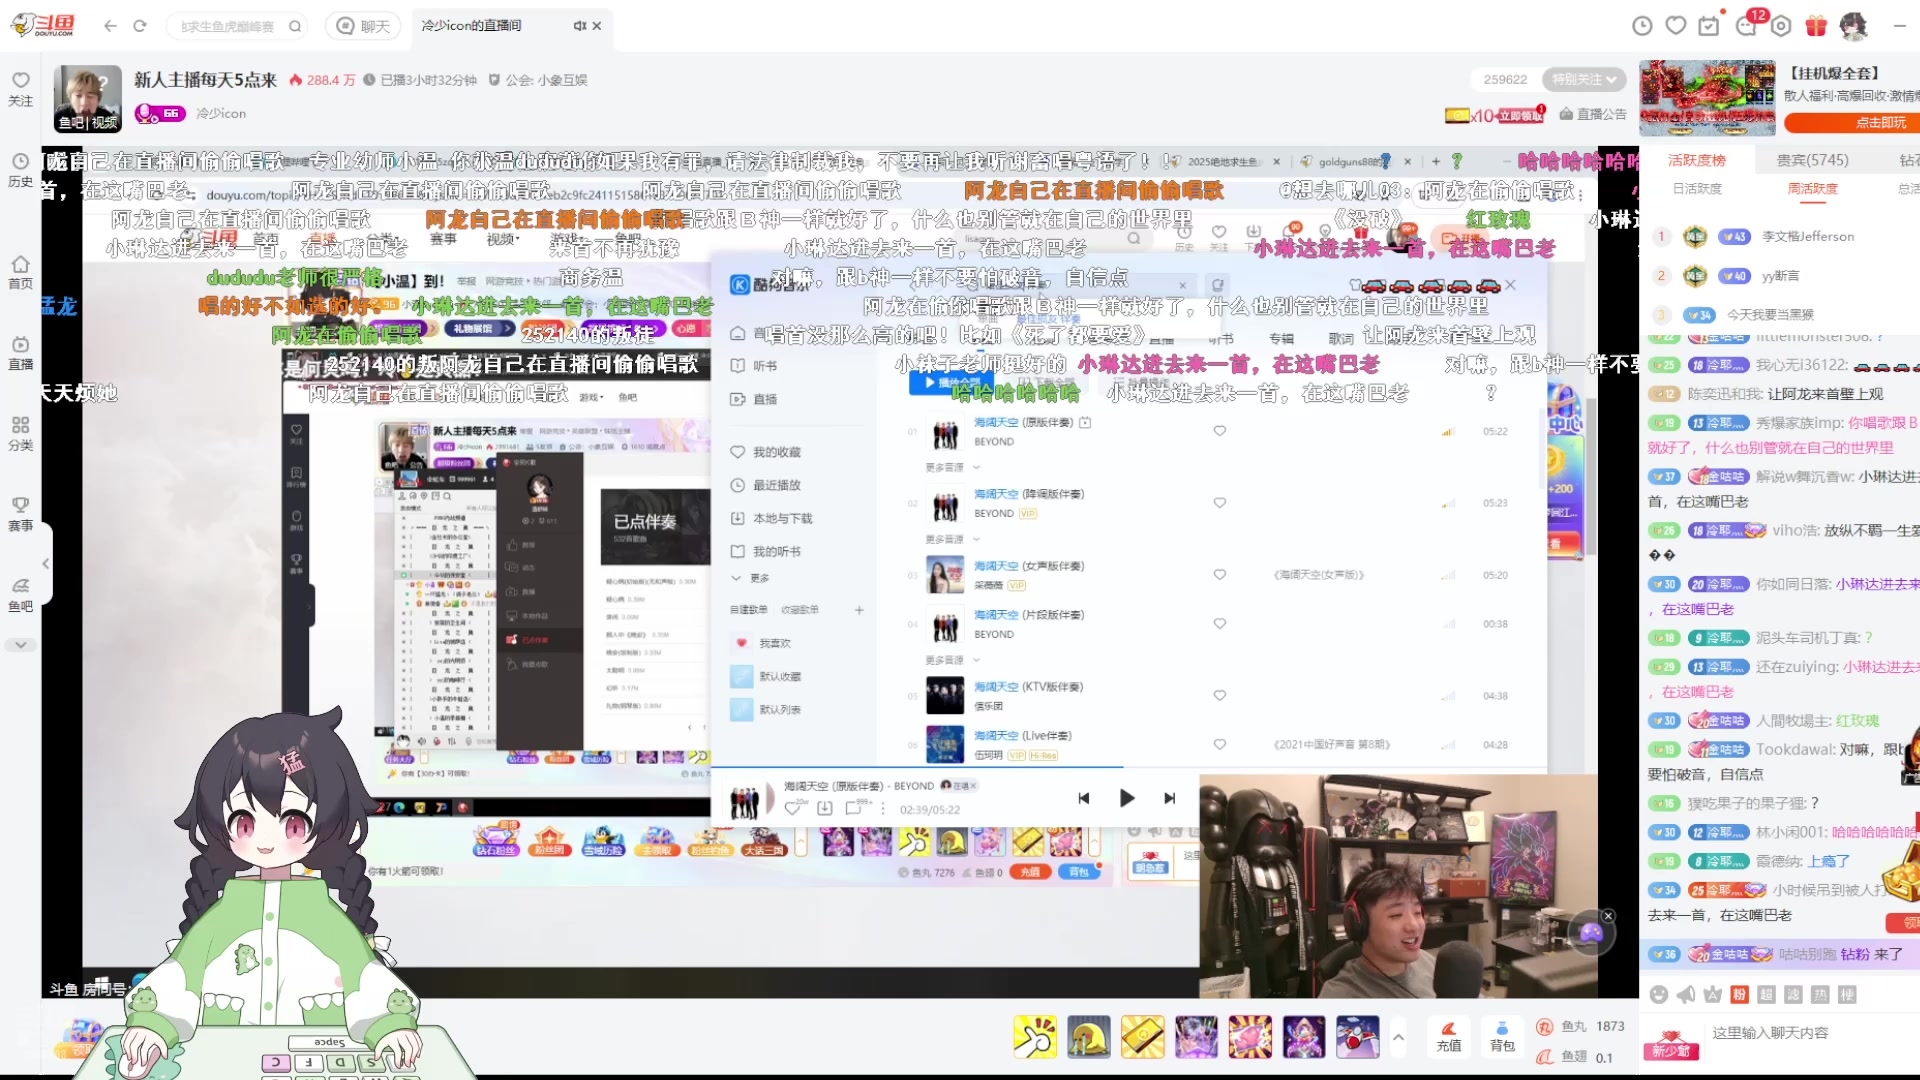The image size is (1920, 1080).
Task: Open the 聊天 chat button
Action: tap(364, 26)
